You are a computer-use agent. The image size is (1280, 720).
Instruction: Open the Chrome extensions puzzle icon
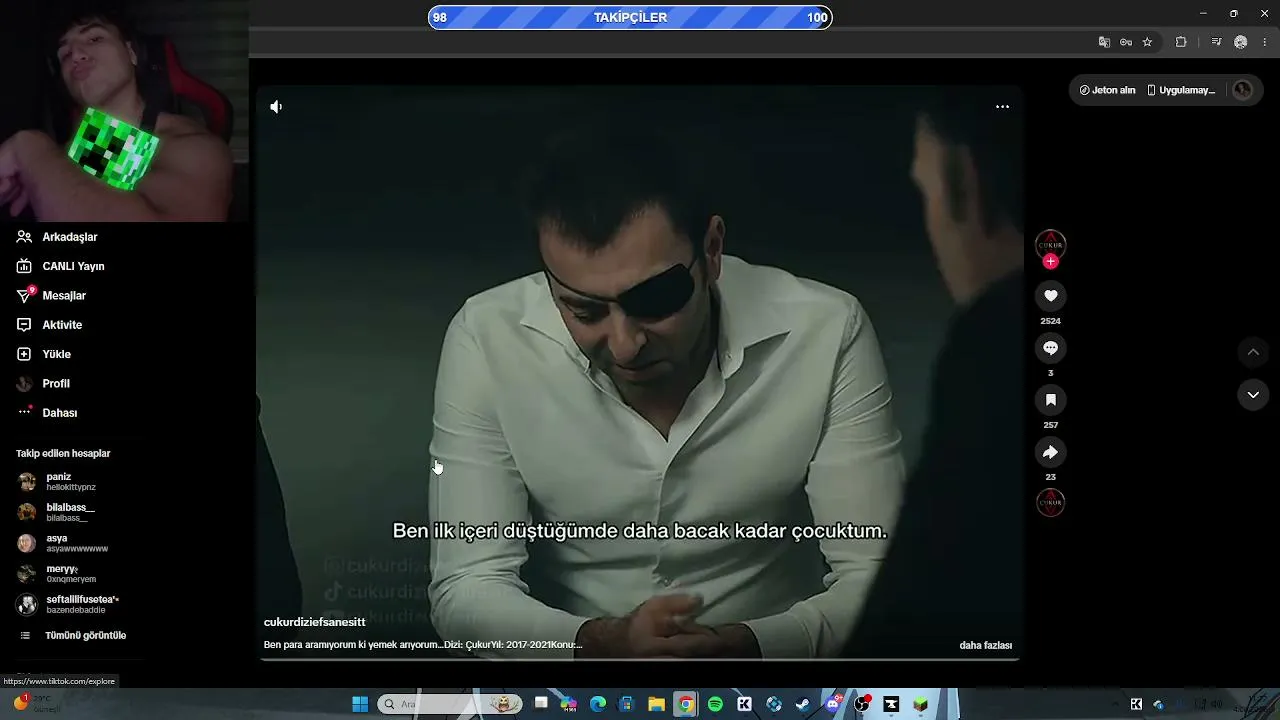point(1181,42)
